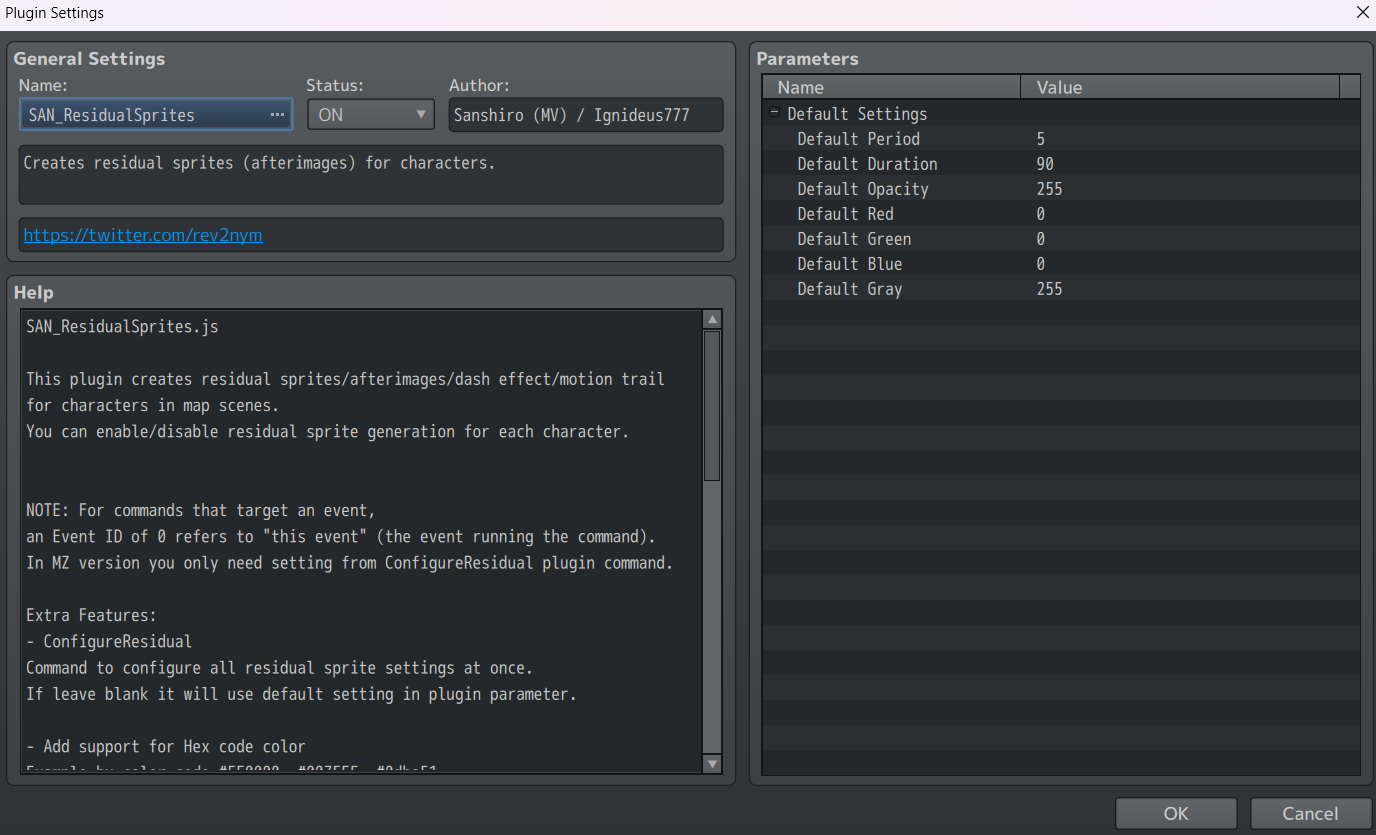Click the Help scrollbar up arrow

(x=712, y=320)
